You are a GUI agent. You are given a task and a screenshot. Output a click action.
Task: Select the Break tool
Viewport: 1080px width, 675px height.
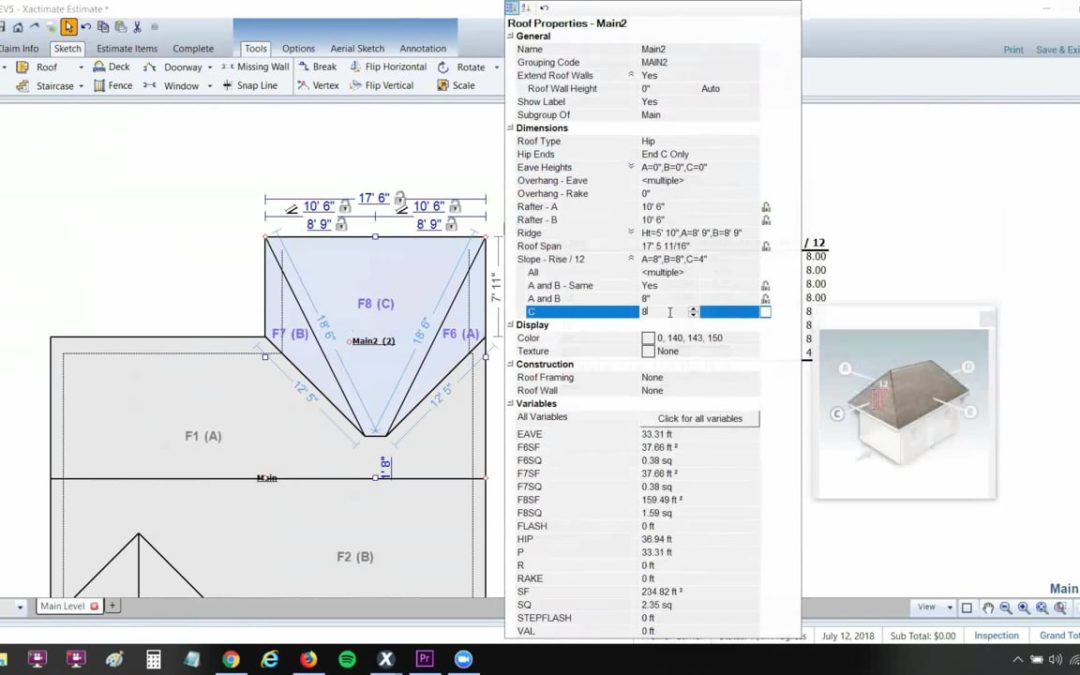(x=318, y=67)
